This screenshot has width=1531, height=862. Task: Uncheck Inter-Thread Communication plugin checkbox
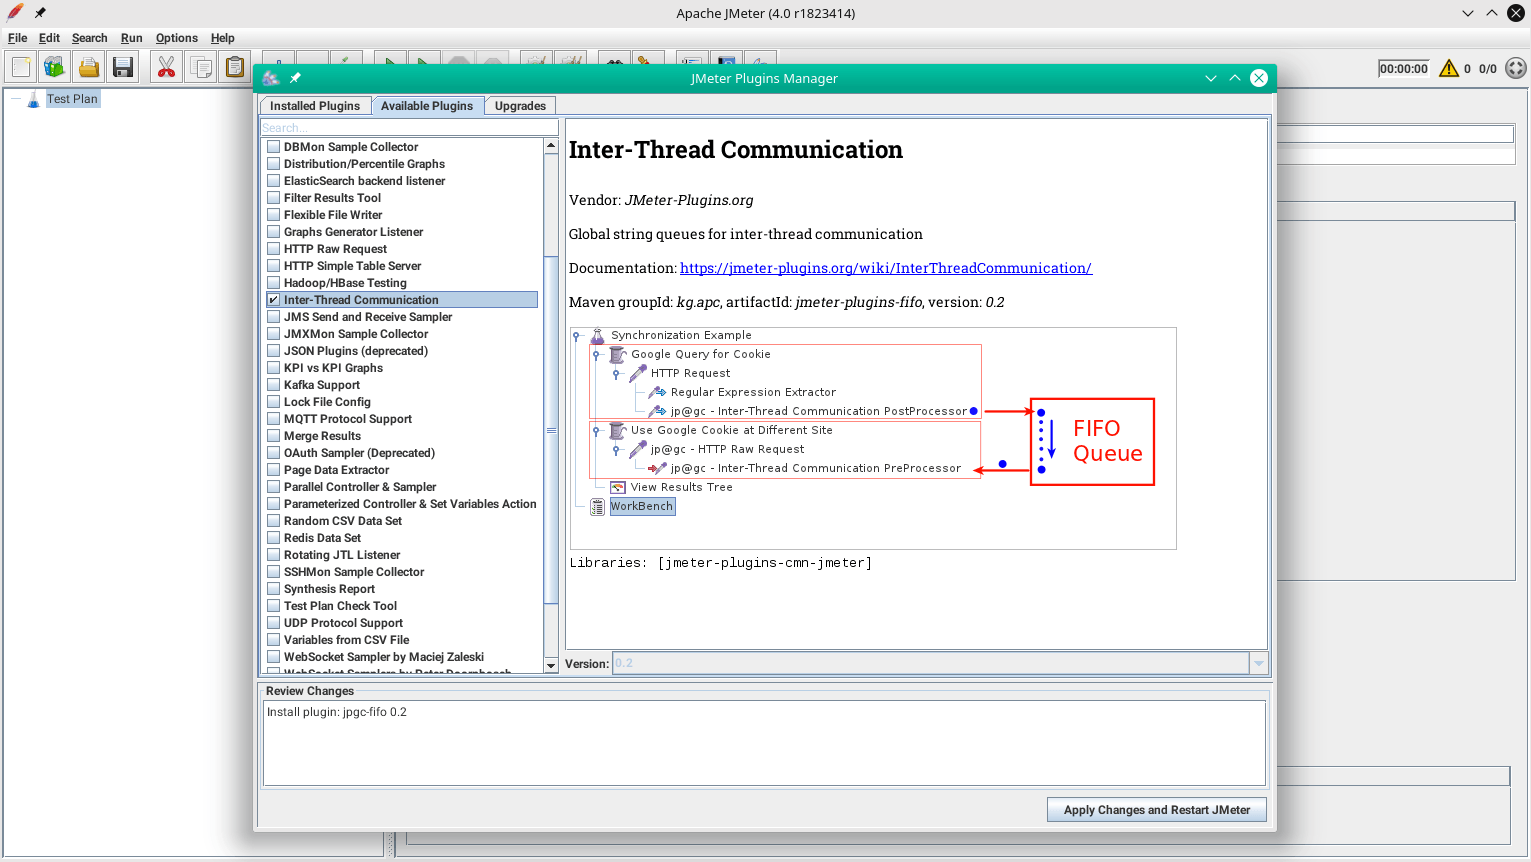pos(274,300)
